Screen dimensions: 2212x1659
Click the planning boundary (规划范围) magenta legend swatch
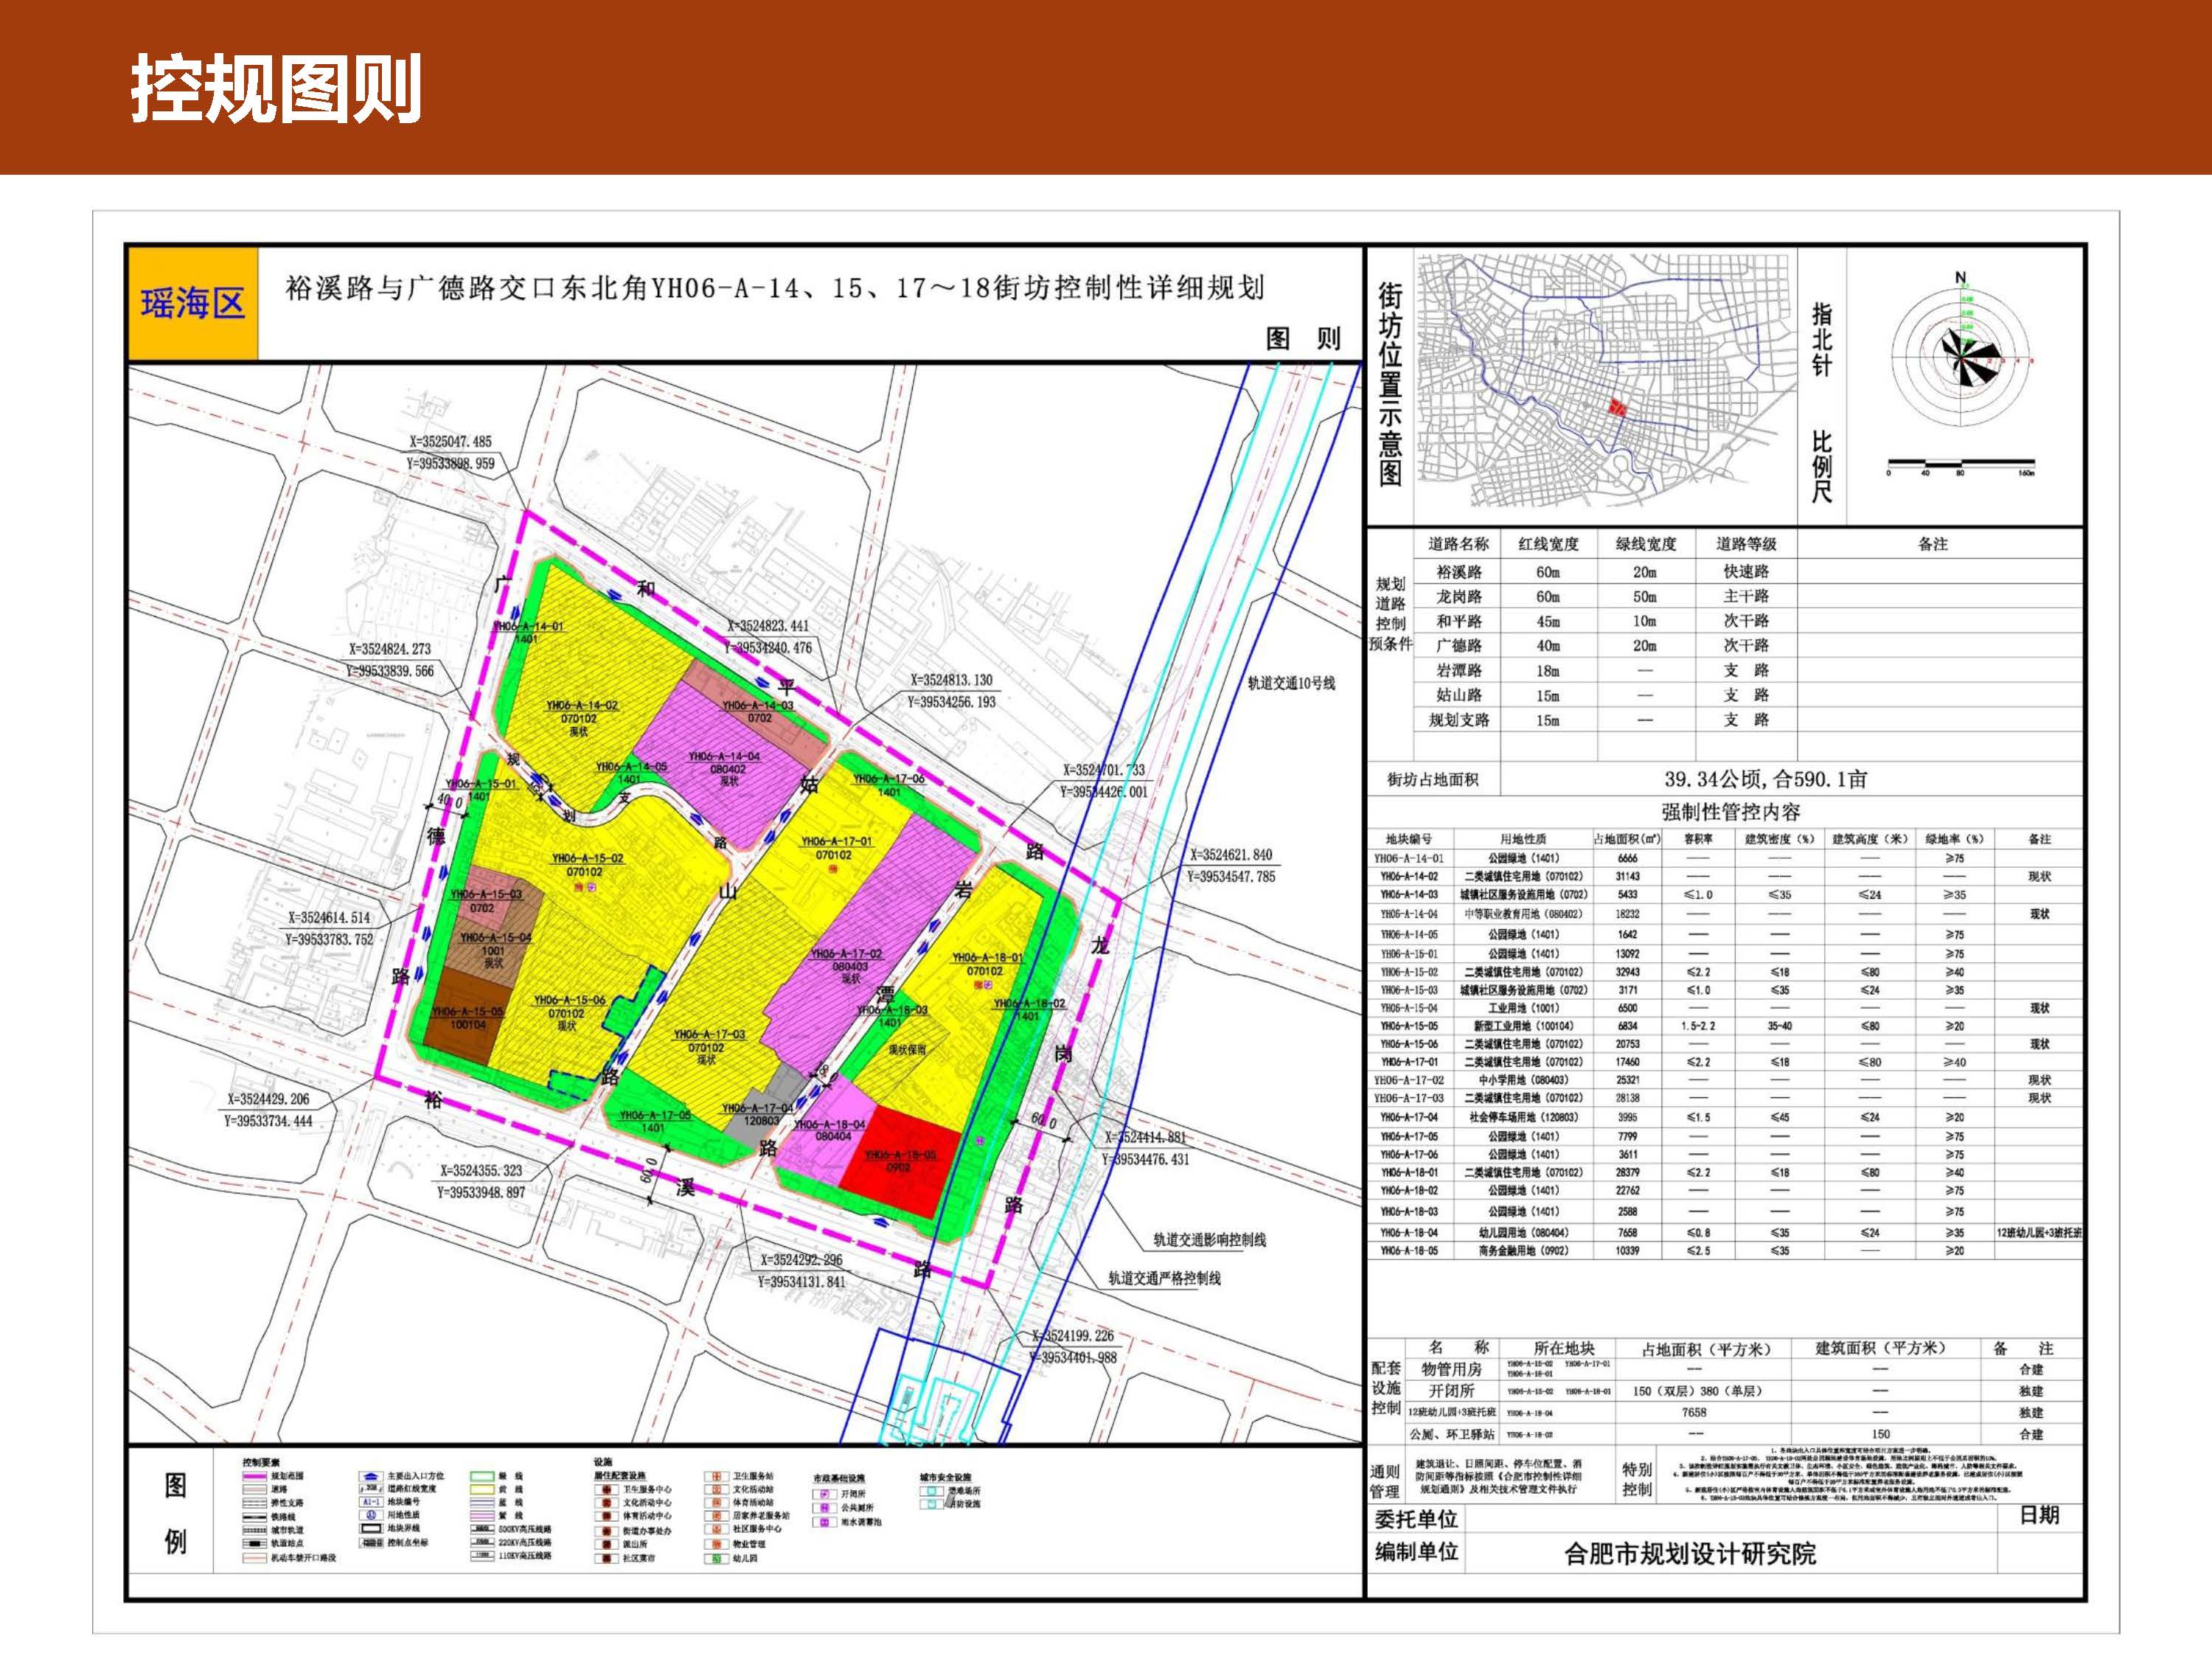point(255,1477)
